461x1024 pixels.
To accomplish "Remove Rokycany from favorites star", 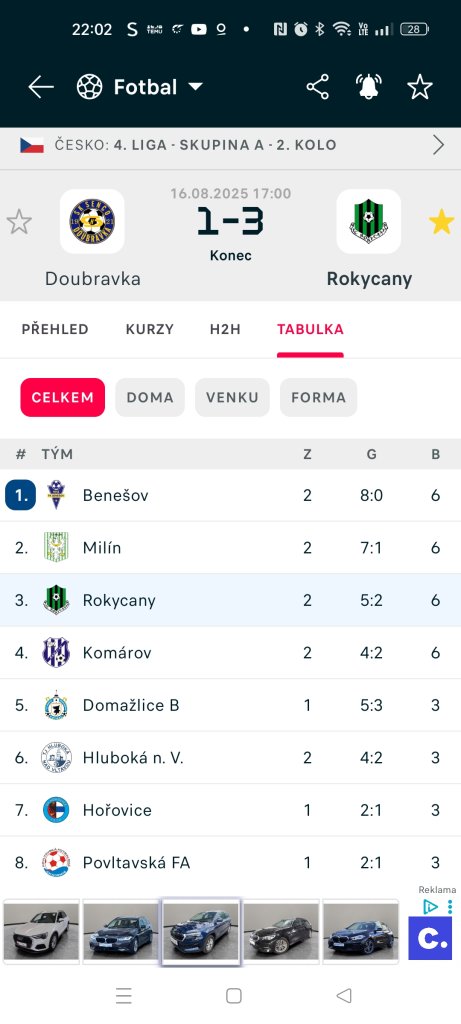I will (x=441, y=222).
